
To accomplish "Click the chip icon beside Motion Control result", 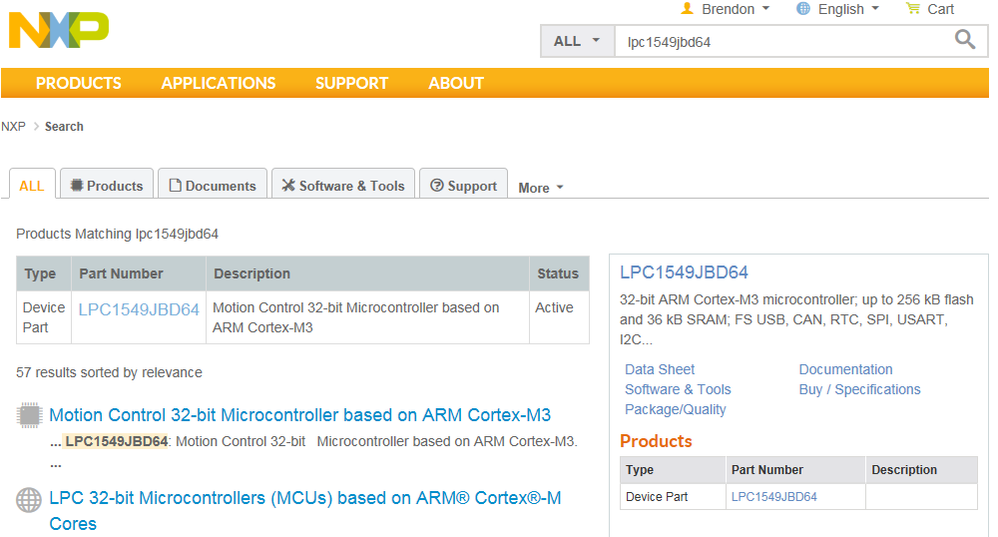I will pyautogui.click(x=30, y=415).
